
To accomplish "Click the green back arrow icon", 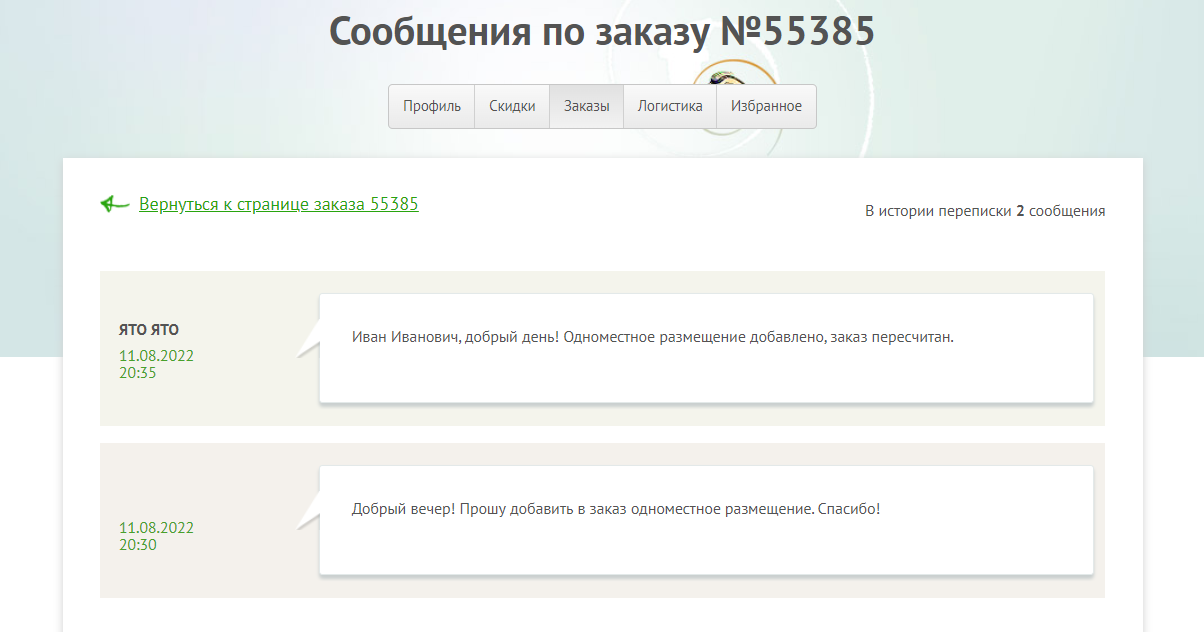I will (114, 204).
